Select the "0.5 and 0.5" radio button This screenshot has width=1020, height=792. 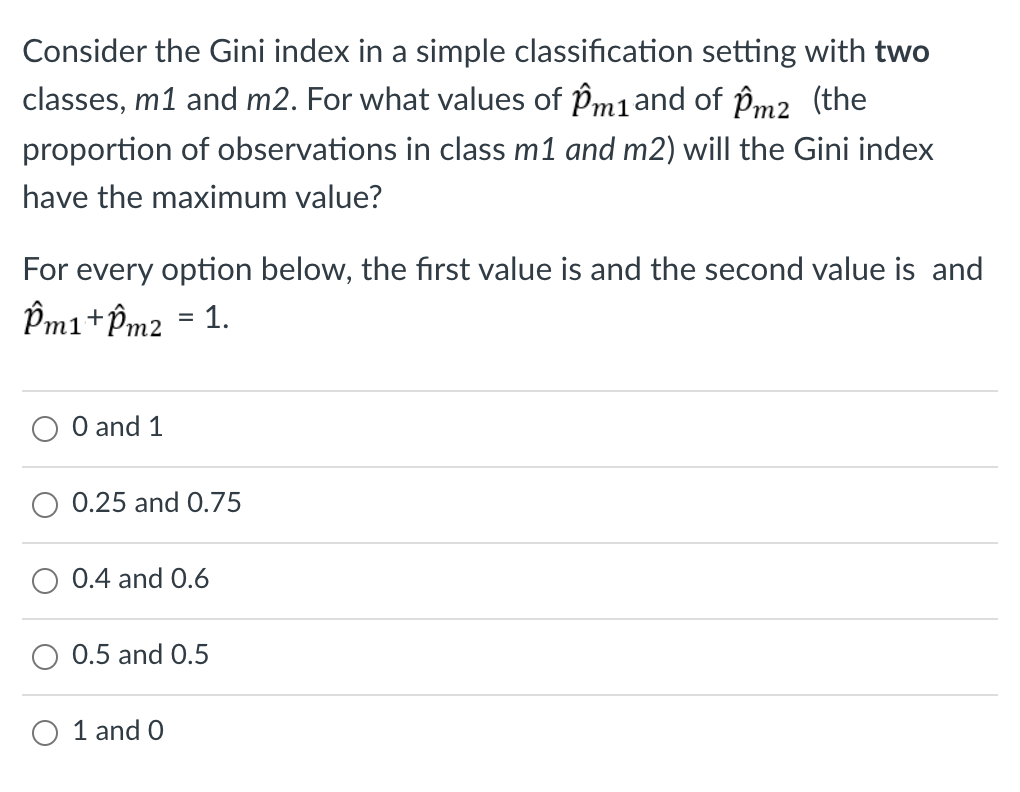44,656
